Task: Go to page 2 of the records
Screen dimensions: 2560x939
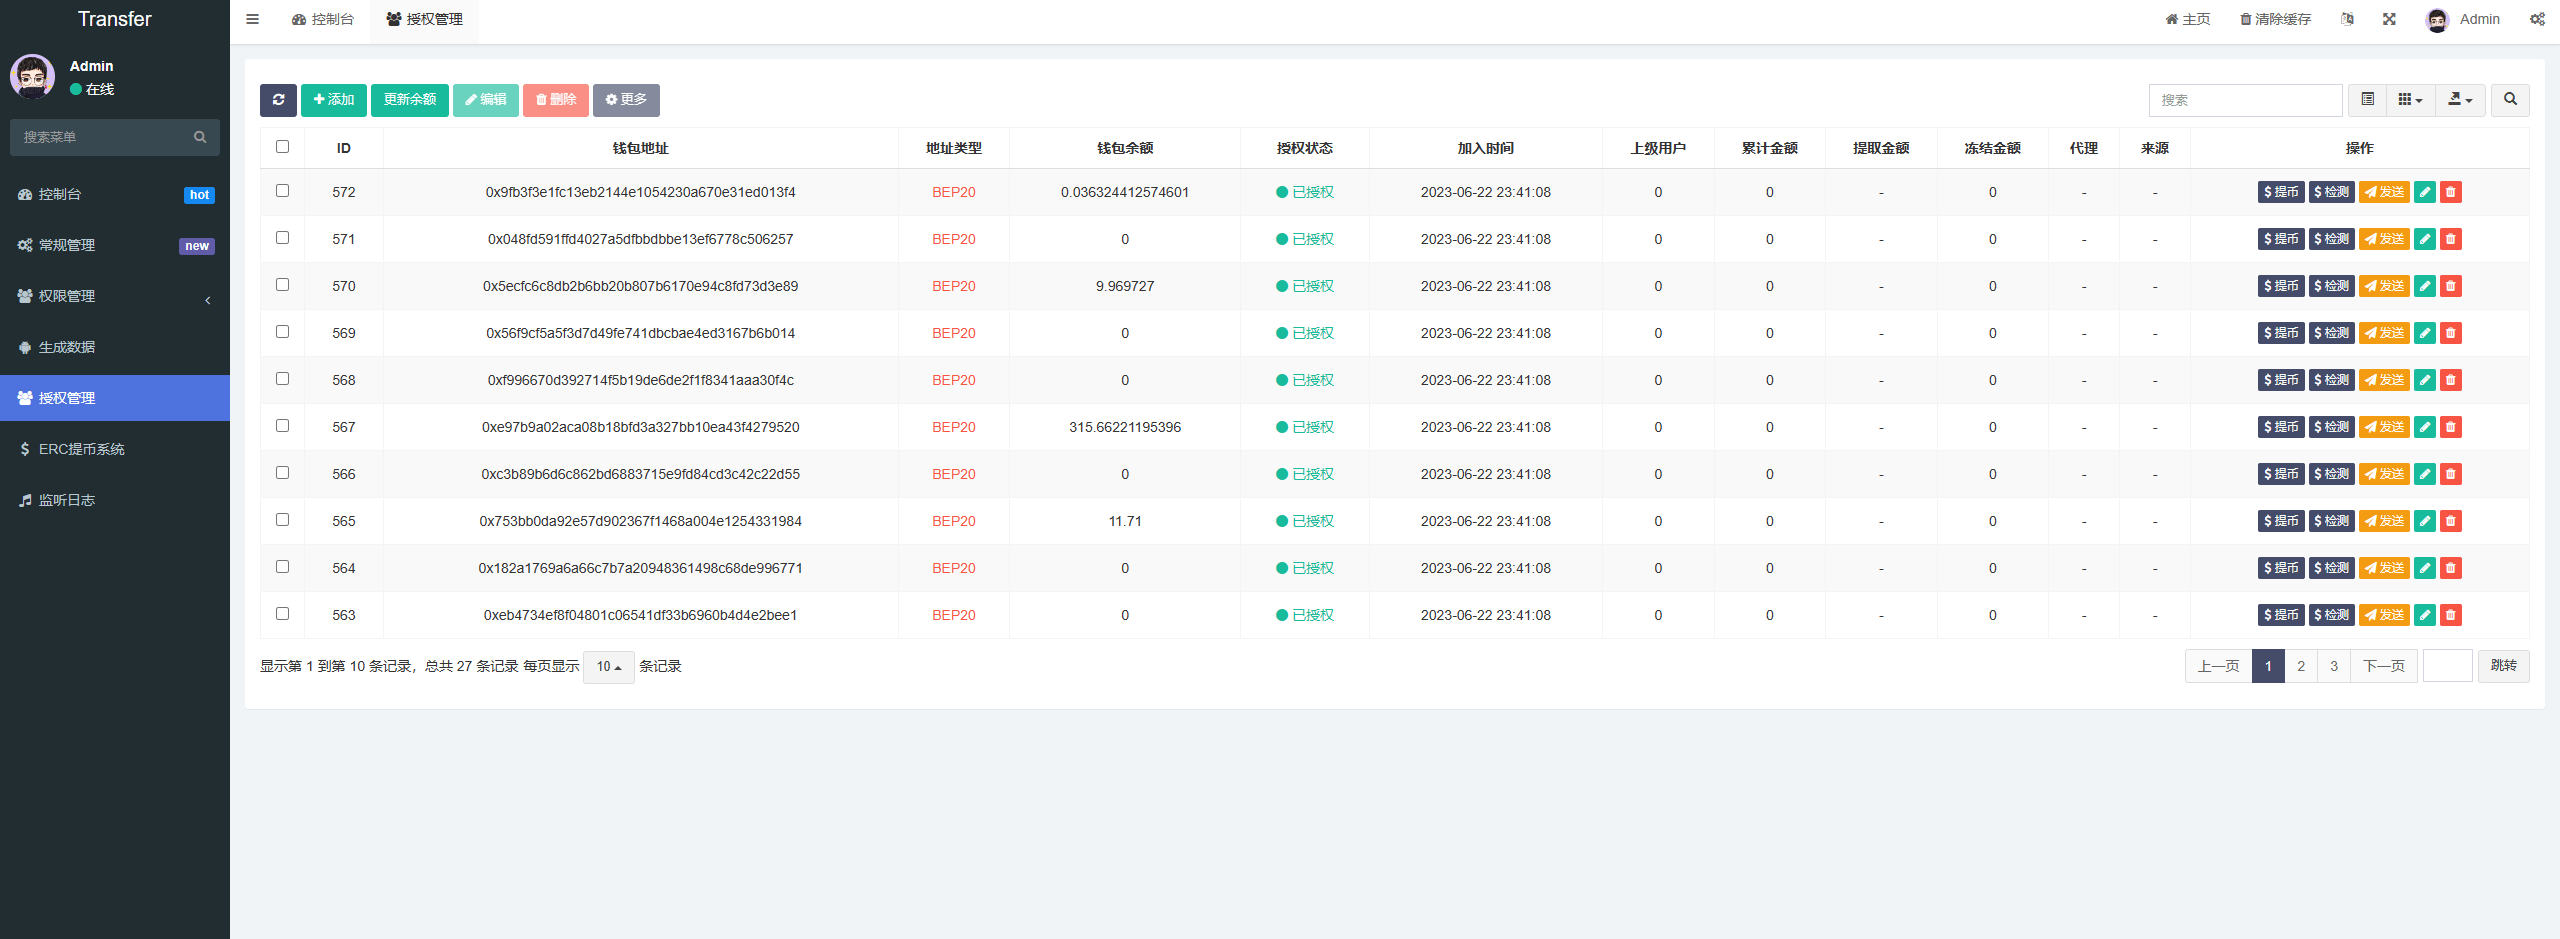Action: tap(2301, 666)
